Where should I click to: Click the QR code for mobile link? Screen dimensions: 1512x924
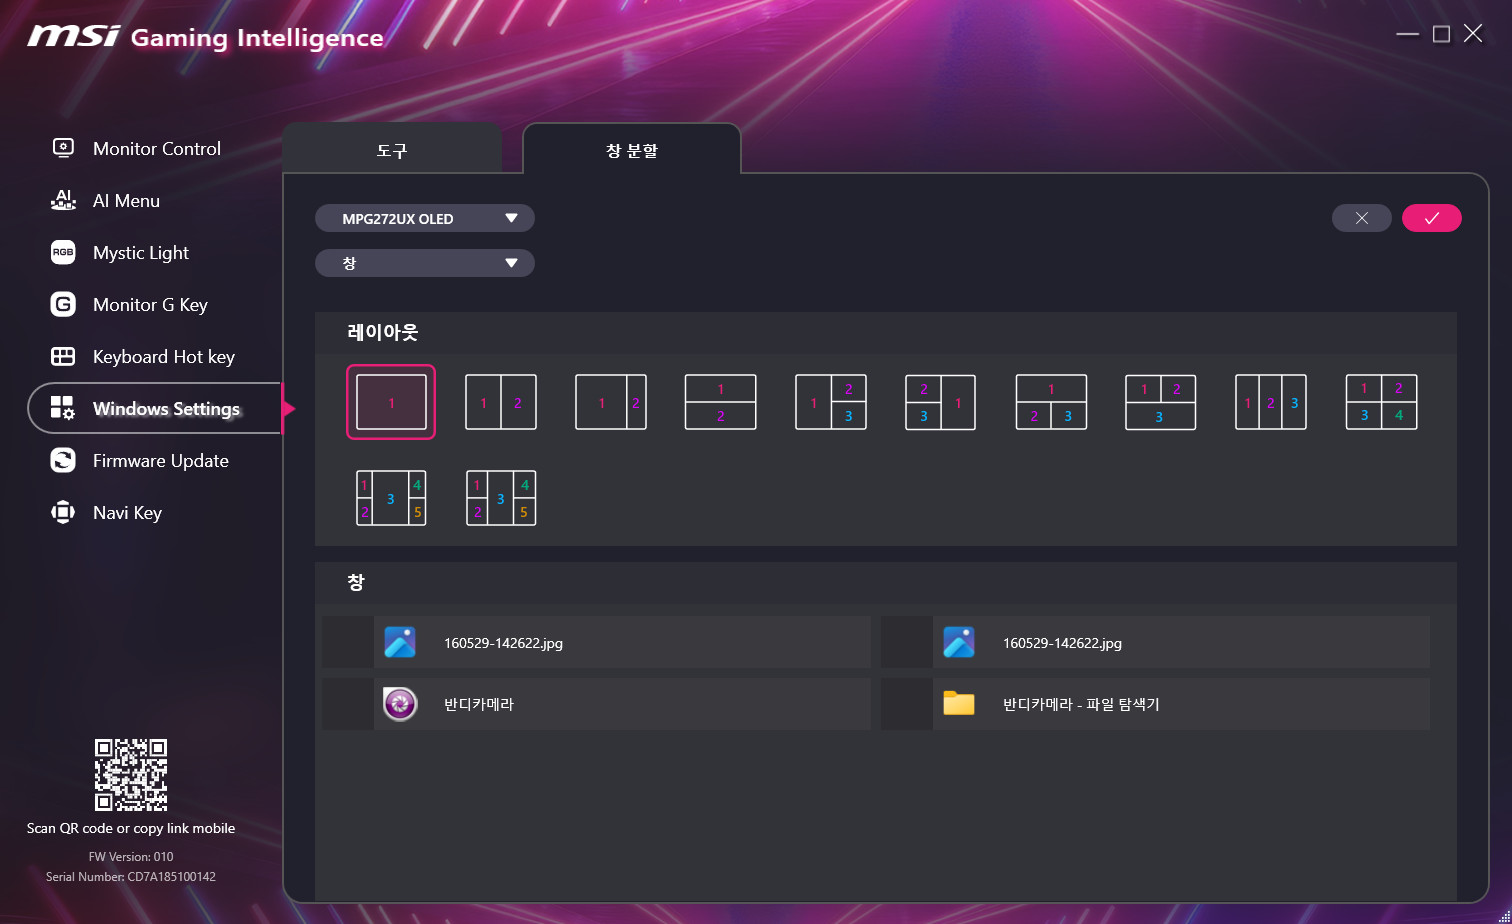point(131,775)
